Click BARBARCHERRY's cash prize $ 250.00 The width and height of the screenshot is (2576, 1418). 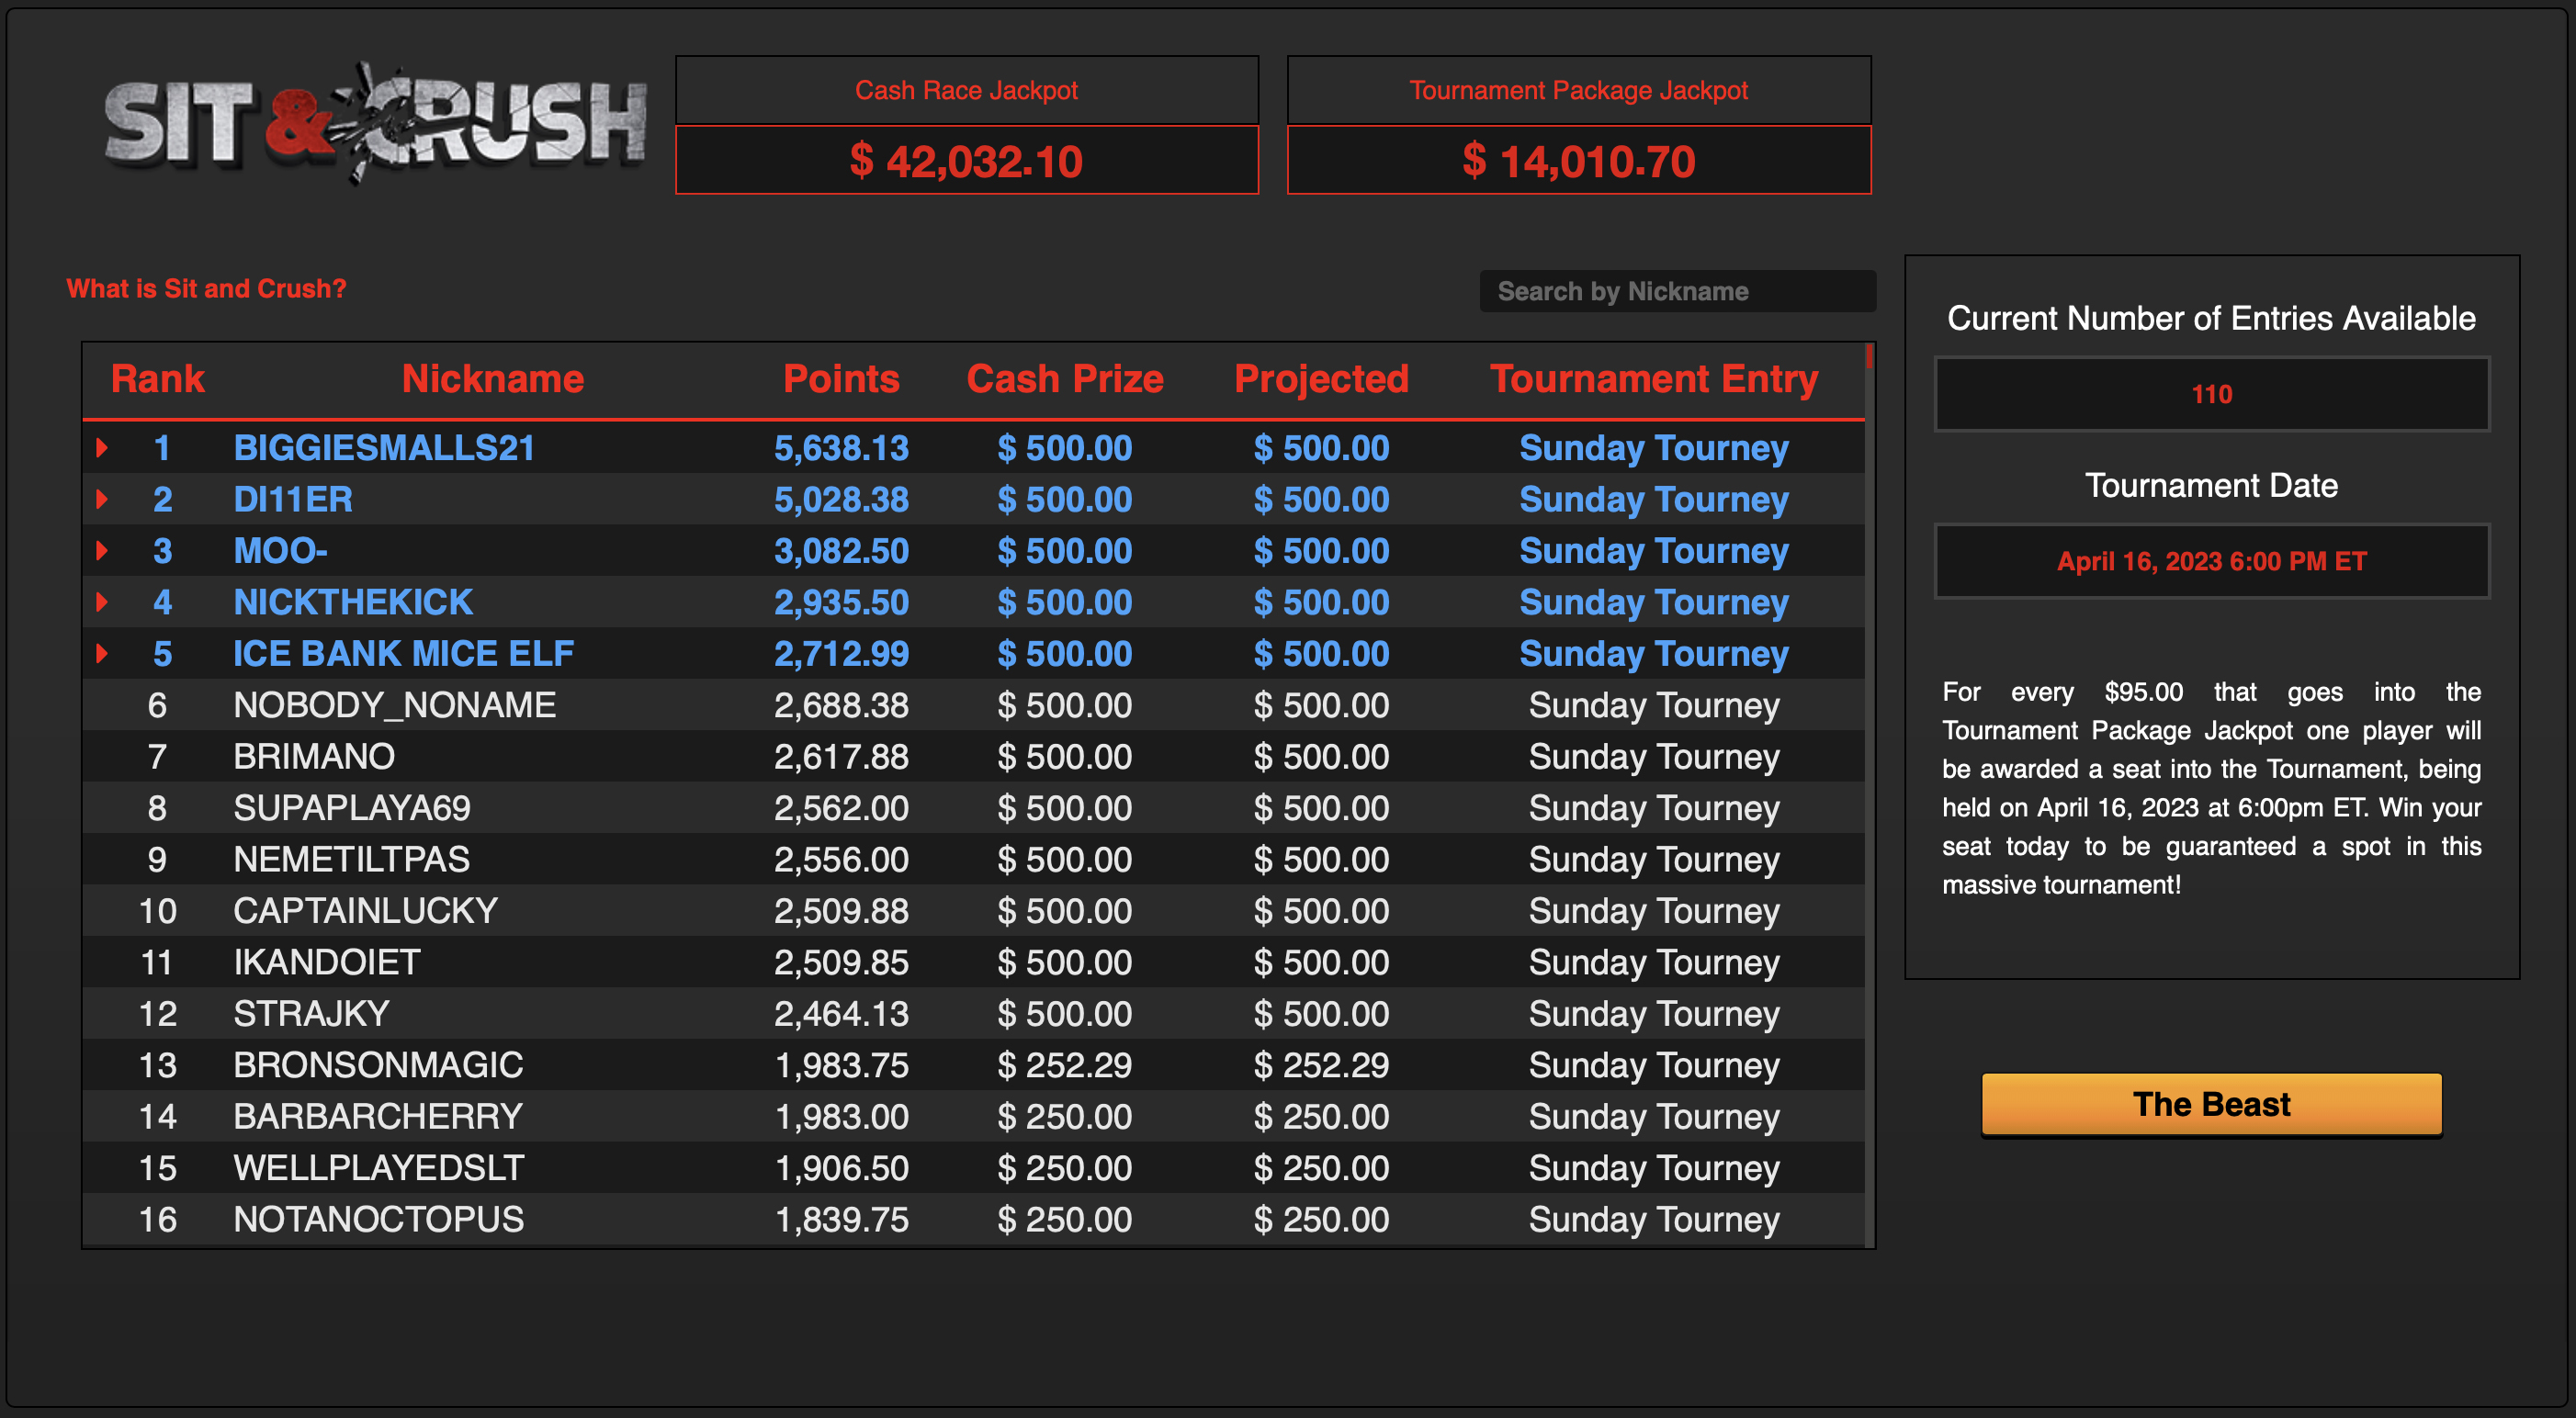[1064, 1117]
